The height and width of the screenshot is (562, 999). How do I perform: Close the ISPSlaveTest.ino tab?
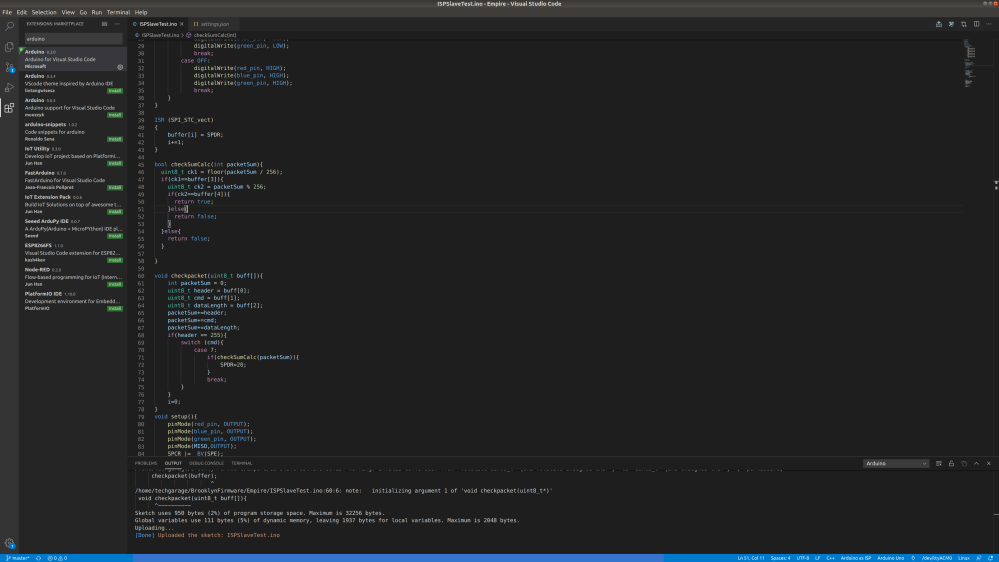tap(182, 24)
